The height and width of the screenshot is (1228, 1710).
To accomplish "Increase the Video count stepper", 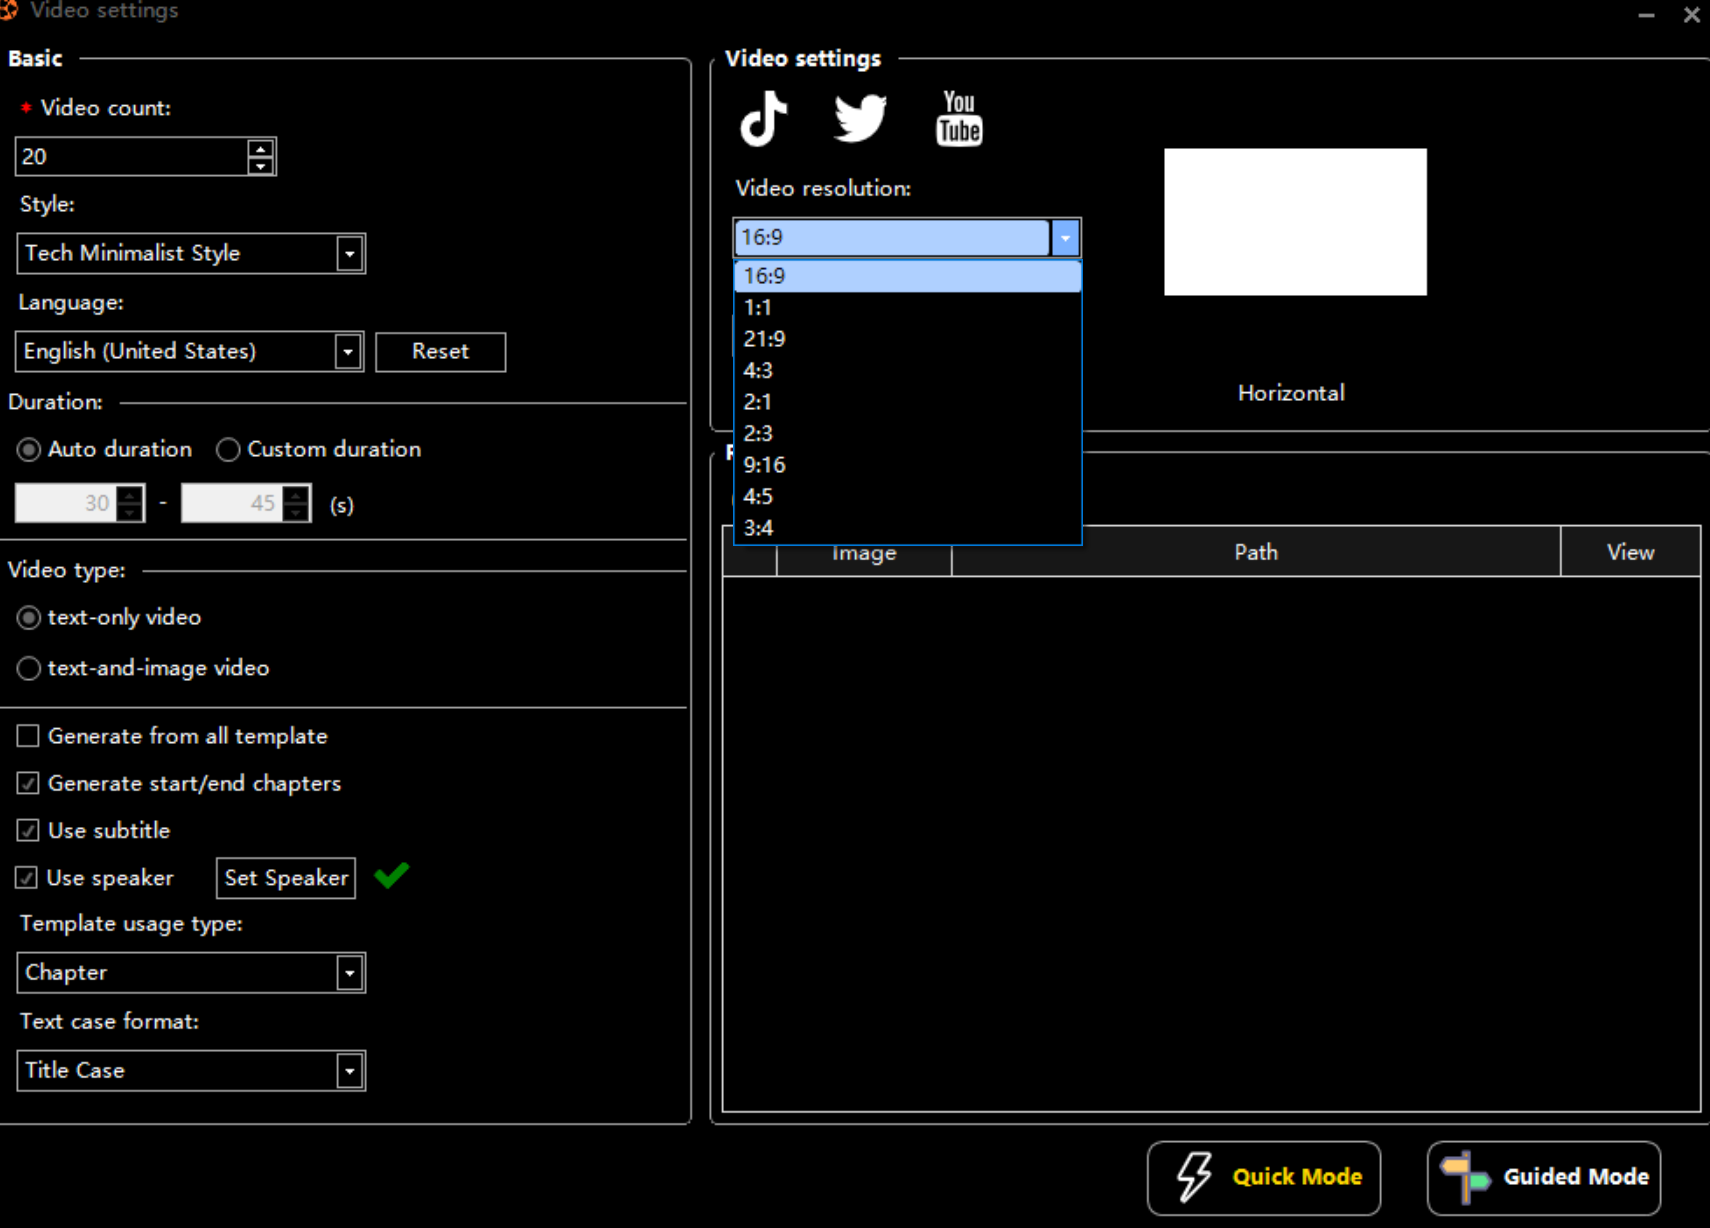I will pos(261,148).
